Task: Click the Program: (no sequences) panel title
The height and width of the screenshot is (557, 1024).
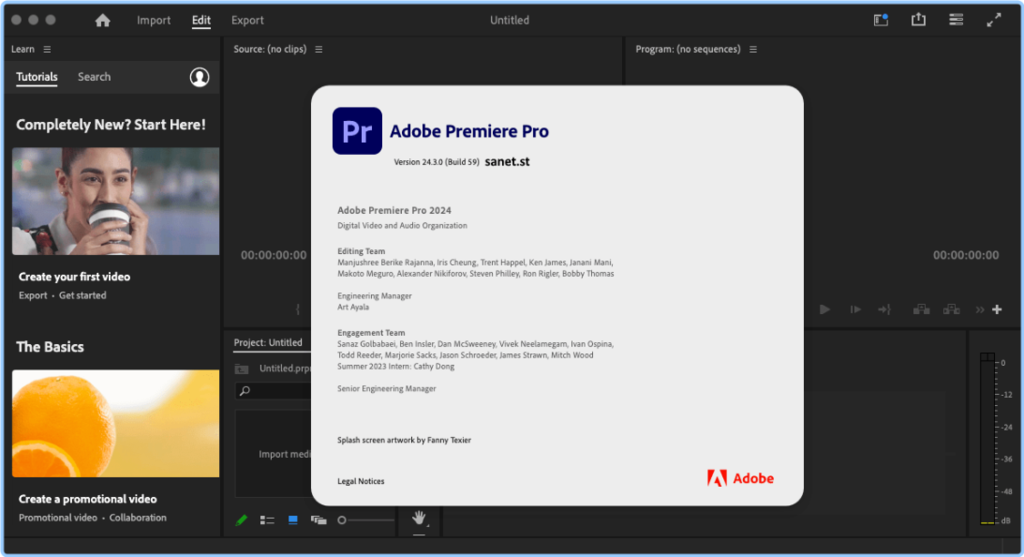Action: point(688,49)
